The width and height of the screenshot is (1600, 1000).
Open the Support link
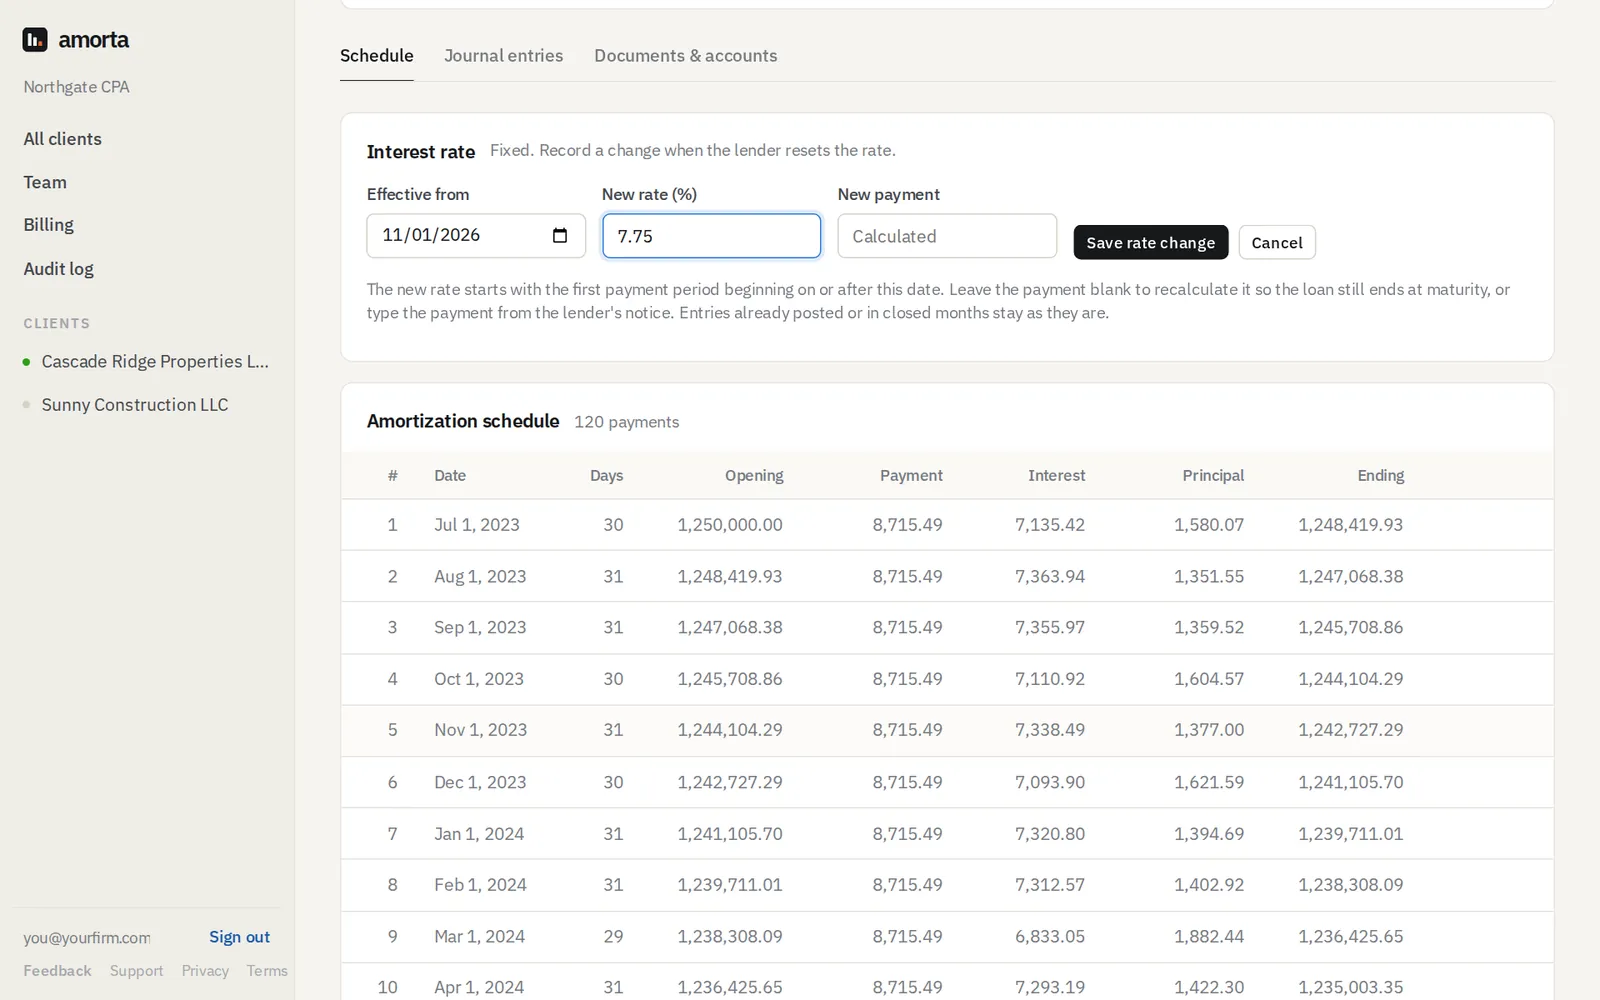click(136, 971)
